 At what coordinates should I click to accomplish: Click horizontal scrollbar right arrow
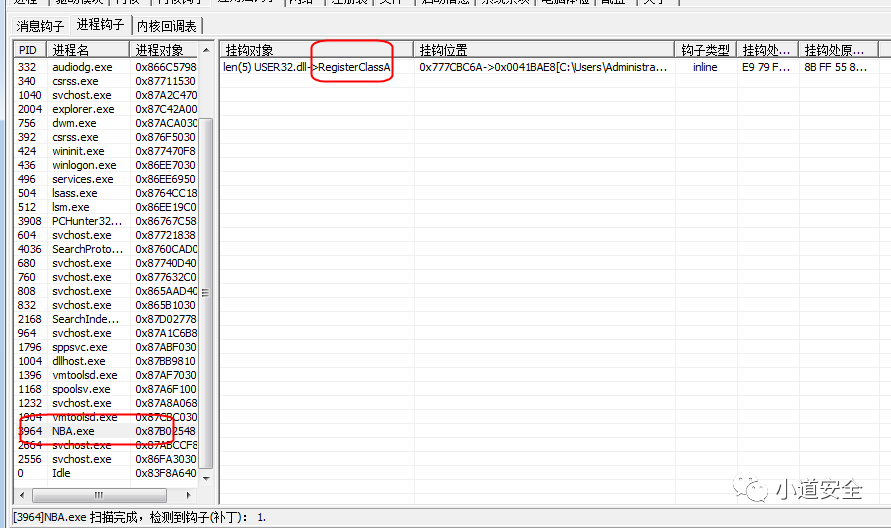click(189, 495)
